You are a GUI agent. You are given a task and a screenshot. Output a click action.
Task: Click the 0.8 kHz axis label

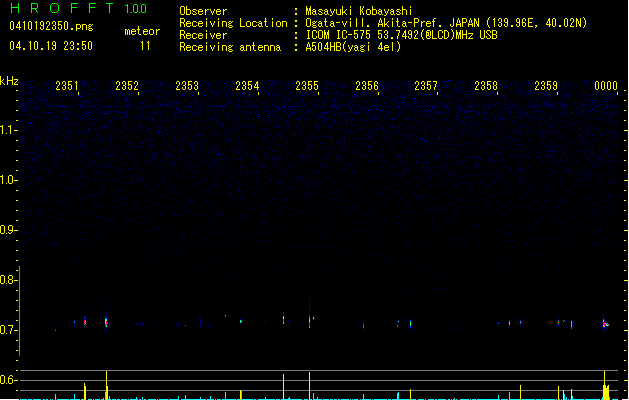click(8, 280)
